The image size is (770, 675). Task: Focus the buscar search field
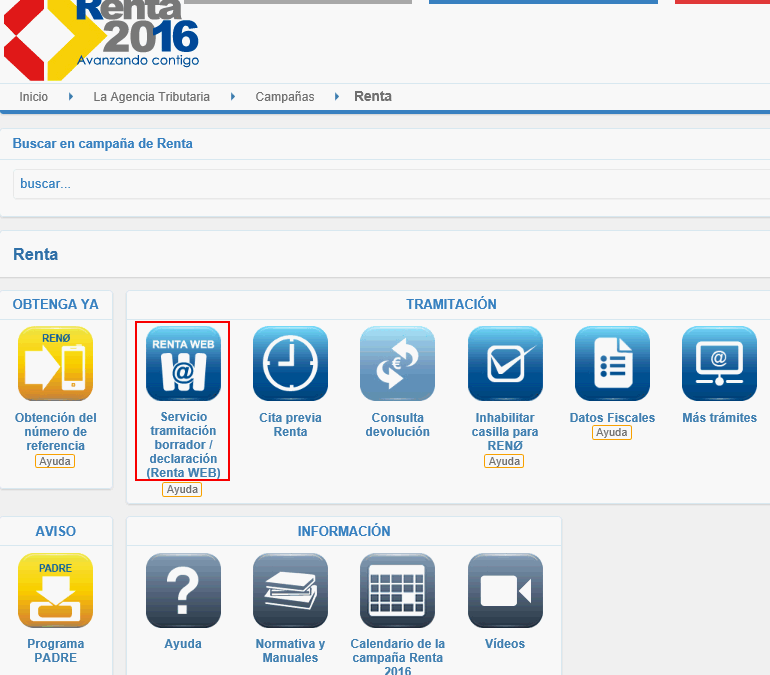pyautogui.click(x=390, y=184)
